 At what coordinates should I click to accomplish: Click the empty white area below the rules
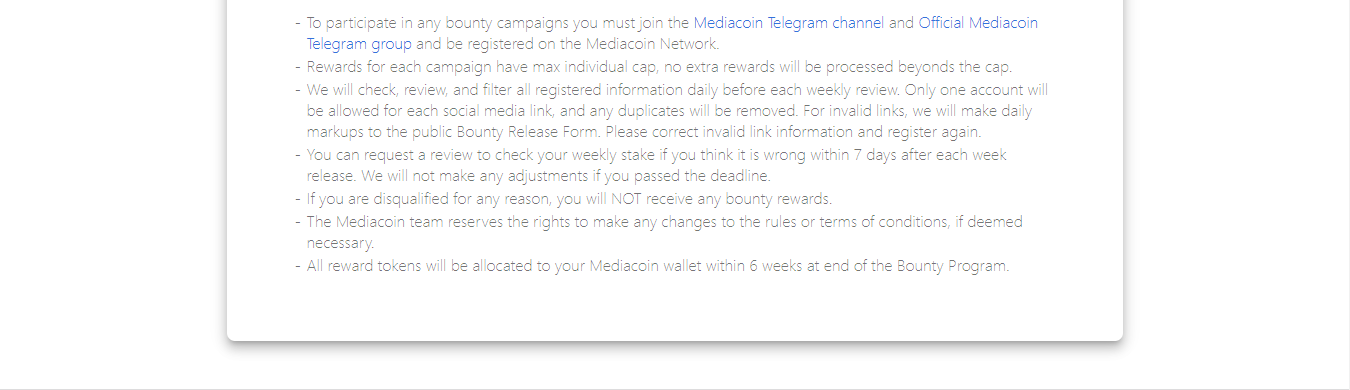675,310
